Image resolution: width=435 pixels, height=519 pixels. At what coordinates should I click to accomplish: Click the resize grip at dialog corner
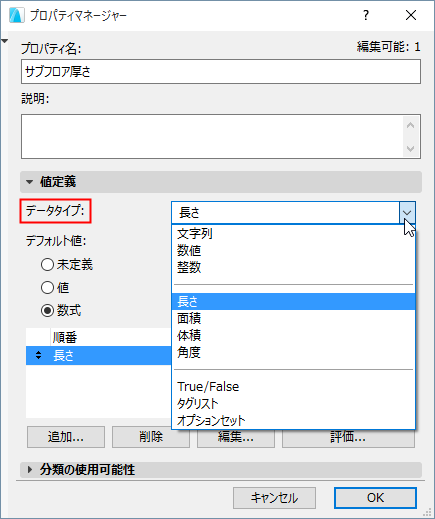point(428,512)
